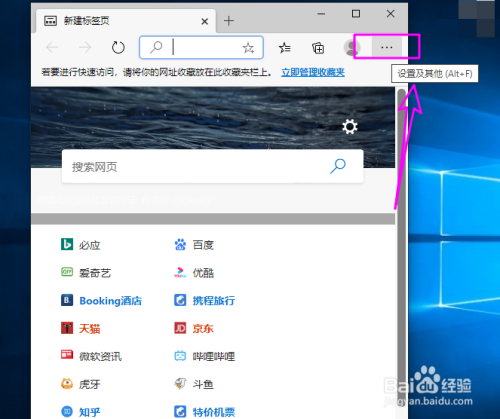This screenshot has height=419, width=500.
Task: Open the 天猫 link
Action: (x=89, y=329)
